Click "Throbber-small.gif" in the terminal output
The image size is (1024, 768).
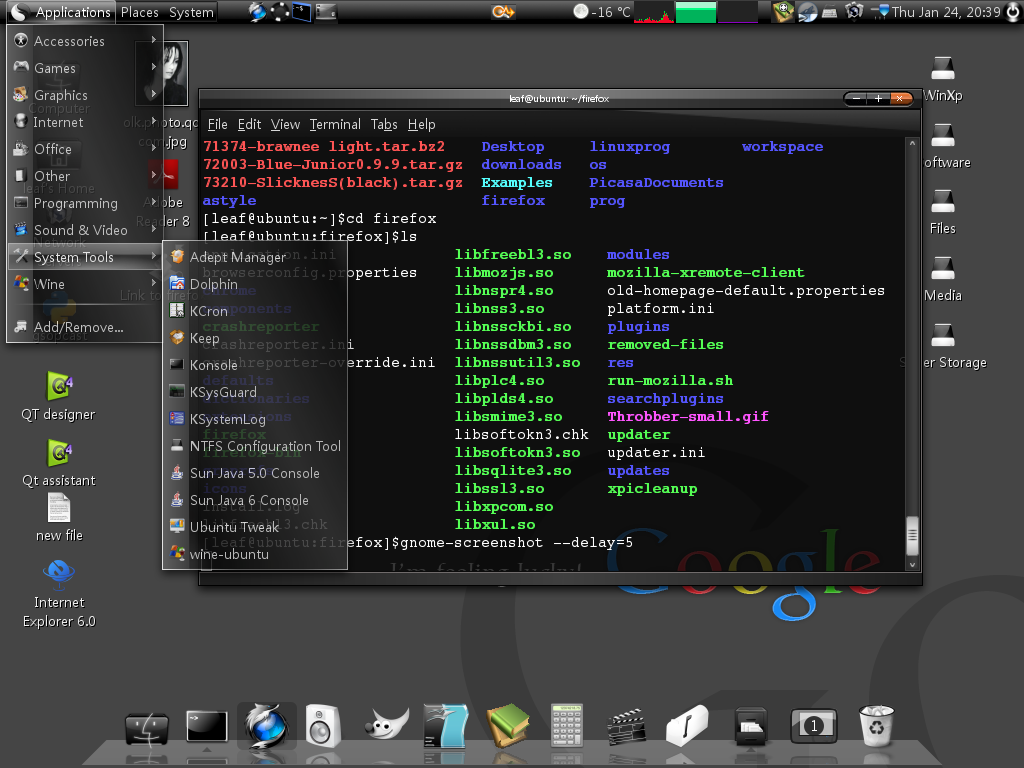click(x=688, y=417)
